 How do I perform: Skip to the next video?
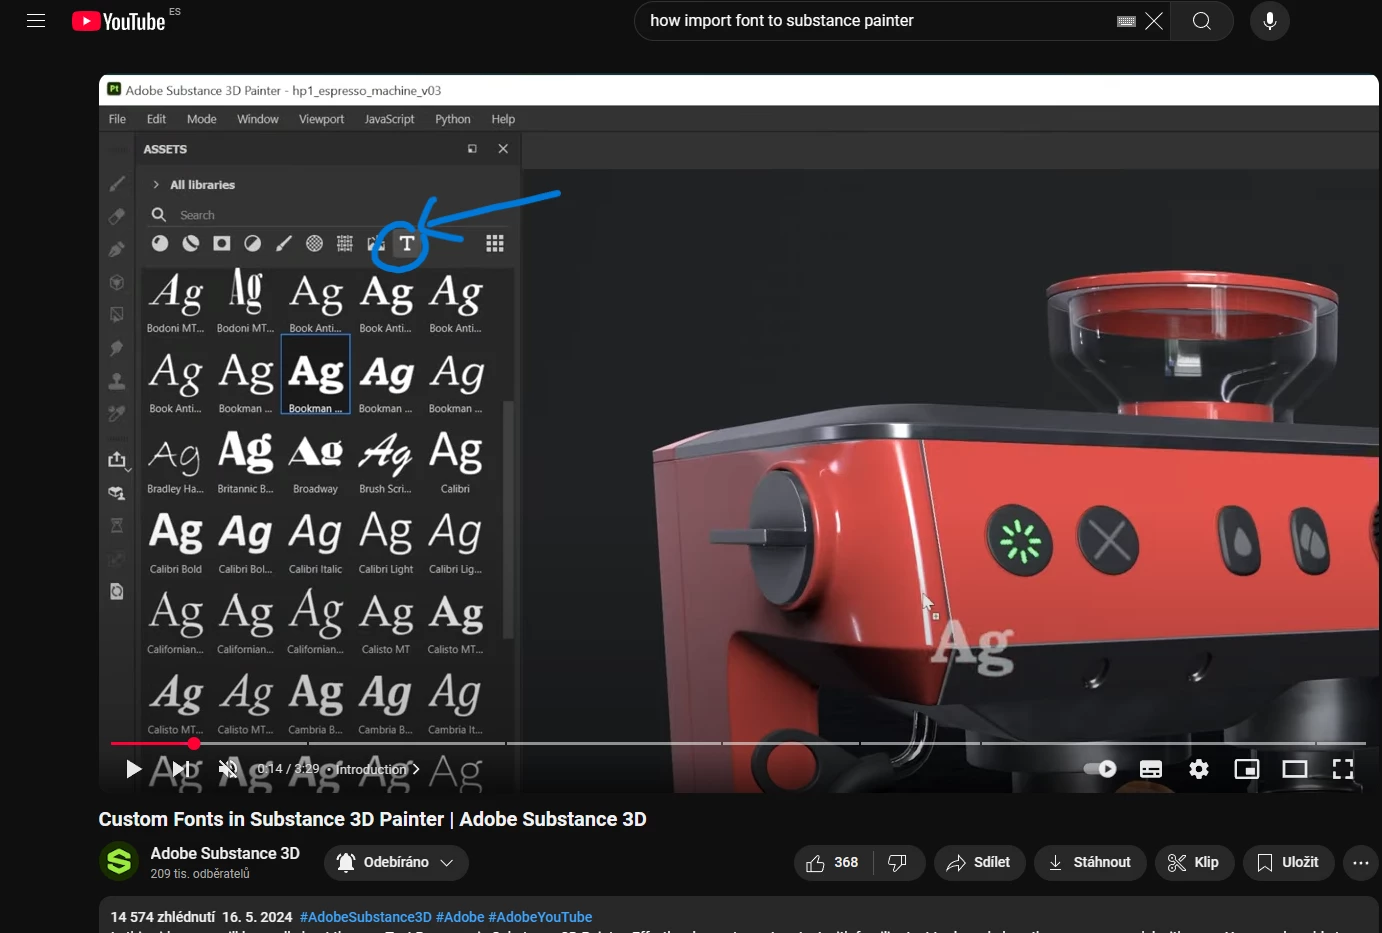181,769
